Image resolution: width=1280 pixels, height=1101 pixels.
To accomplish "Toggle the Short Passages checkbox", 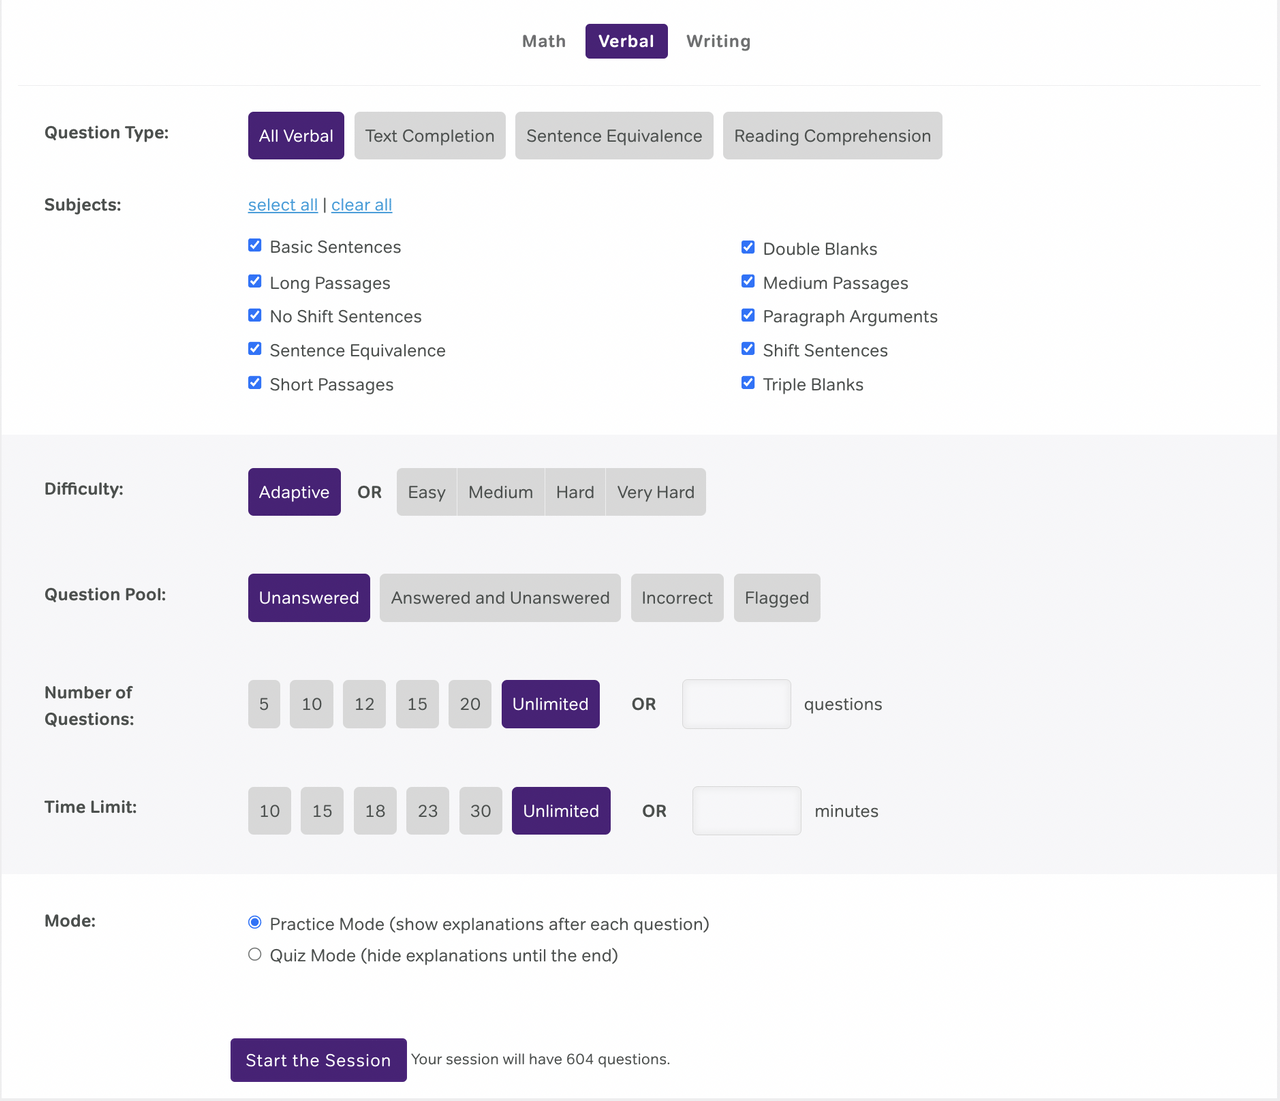I will 255,383.
